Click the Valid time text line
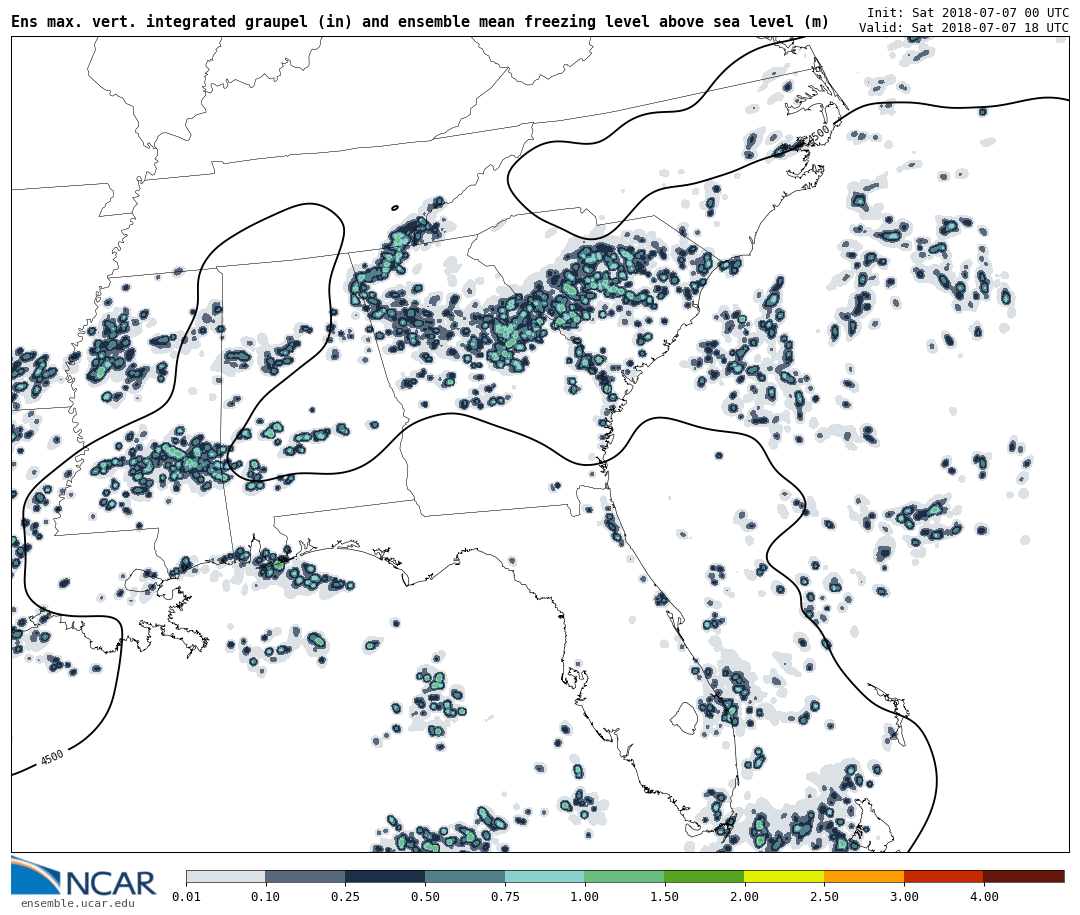The height and width of the screenshot is (915, 1080). (963, 28)
